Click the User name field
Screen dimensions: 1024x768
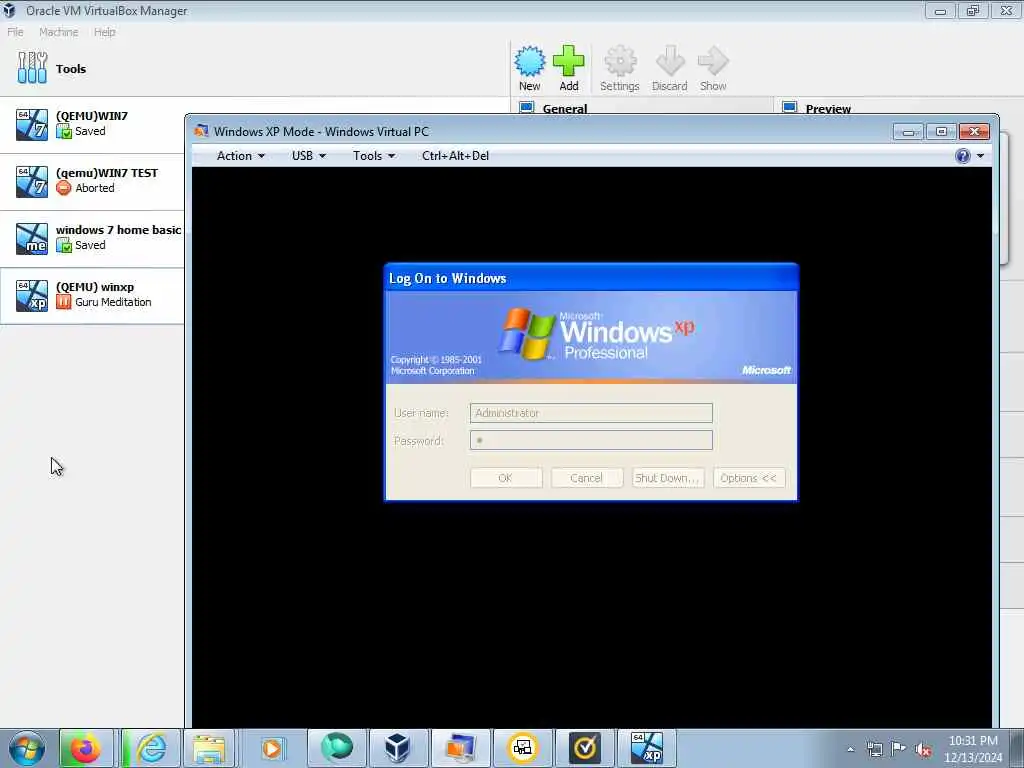pos(591,413)
